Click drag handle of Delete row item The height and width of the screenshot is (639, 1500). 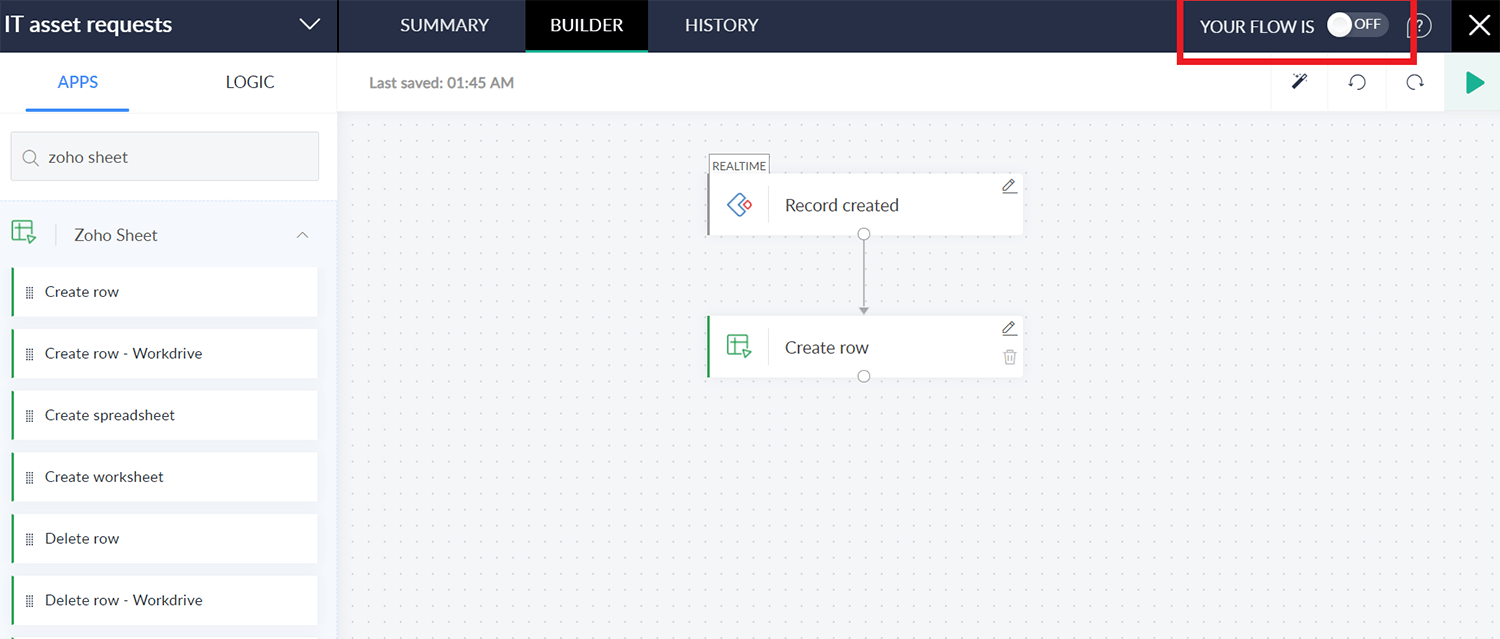click(29, 539)
